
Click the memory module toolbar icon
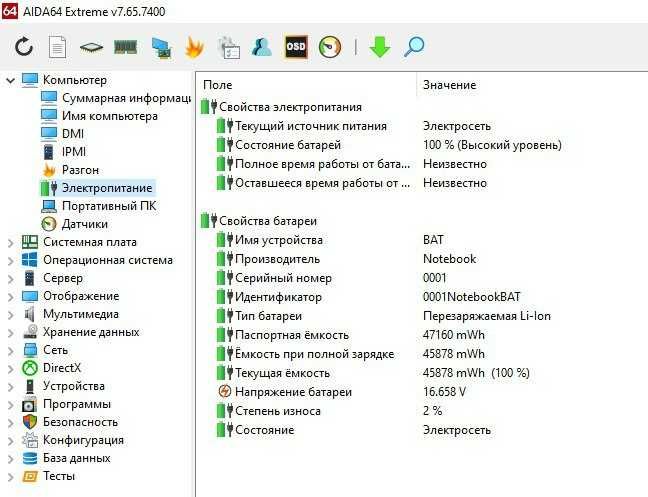(x=125, y=47)
